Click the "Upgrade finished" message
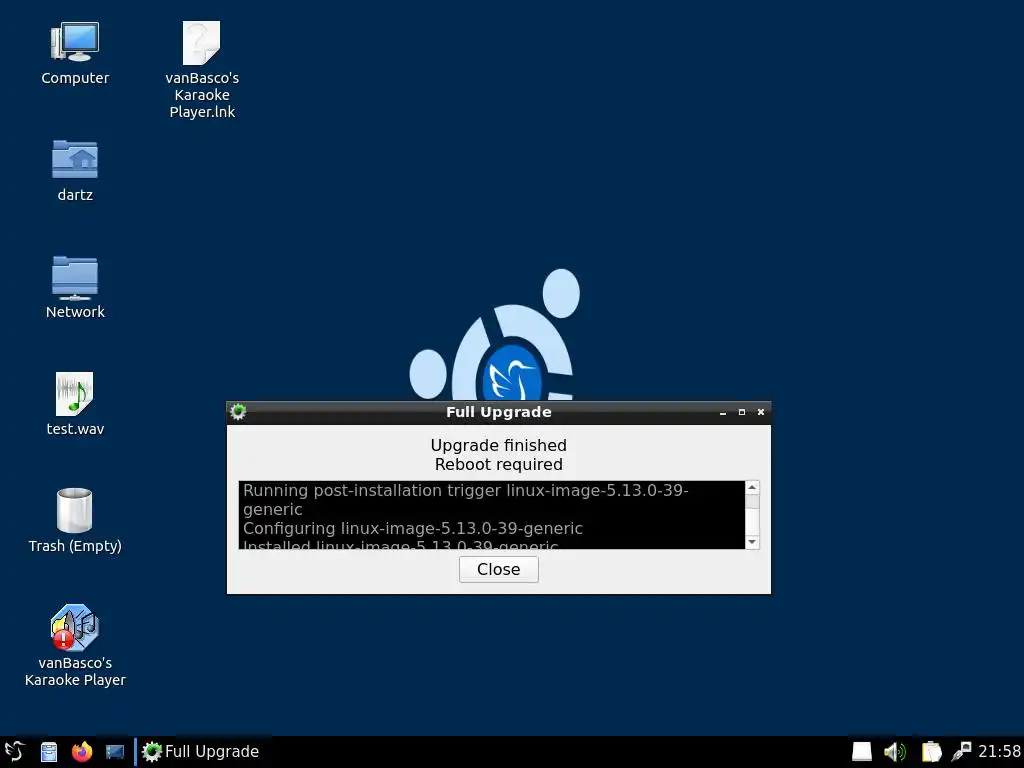Viewport: 1024px width, 768px height. click(498, 445)
